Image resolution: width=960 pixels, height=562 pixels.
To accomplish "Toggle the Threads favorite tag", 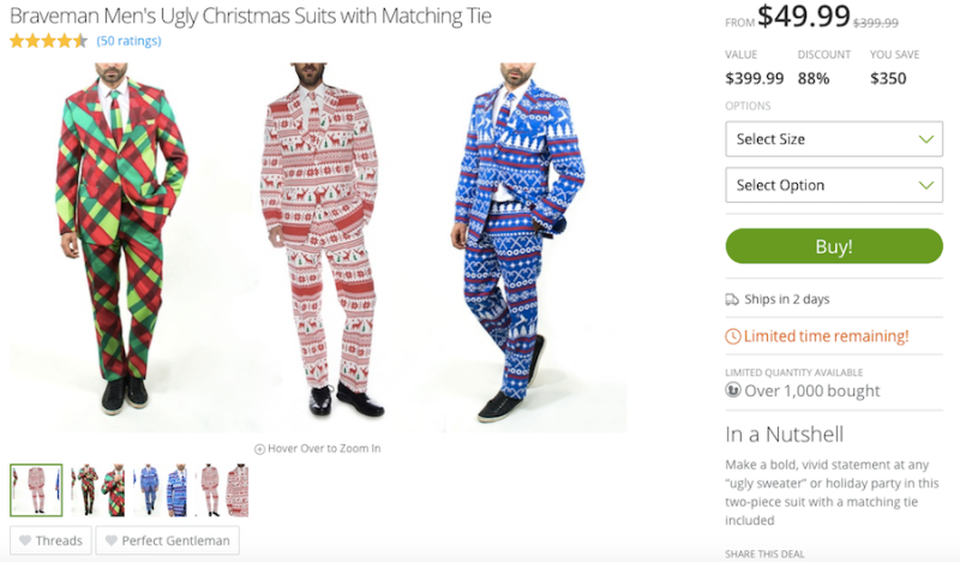I will pyautogui.click(x=51, y=541).
